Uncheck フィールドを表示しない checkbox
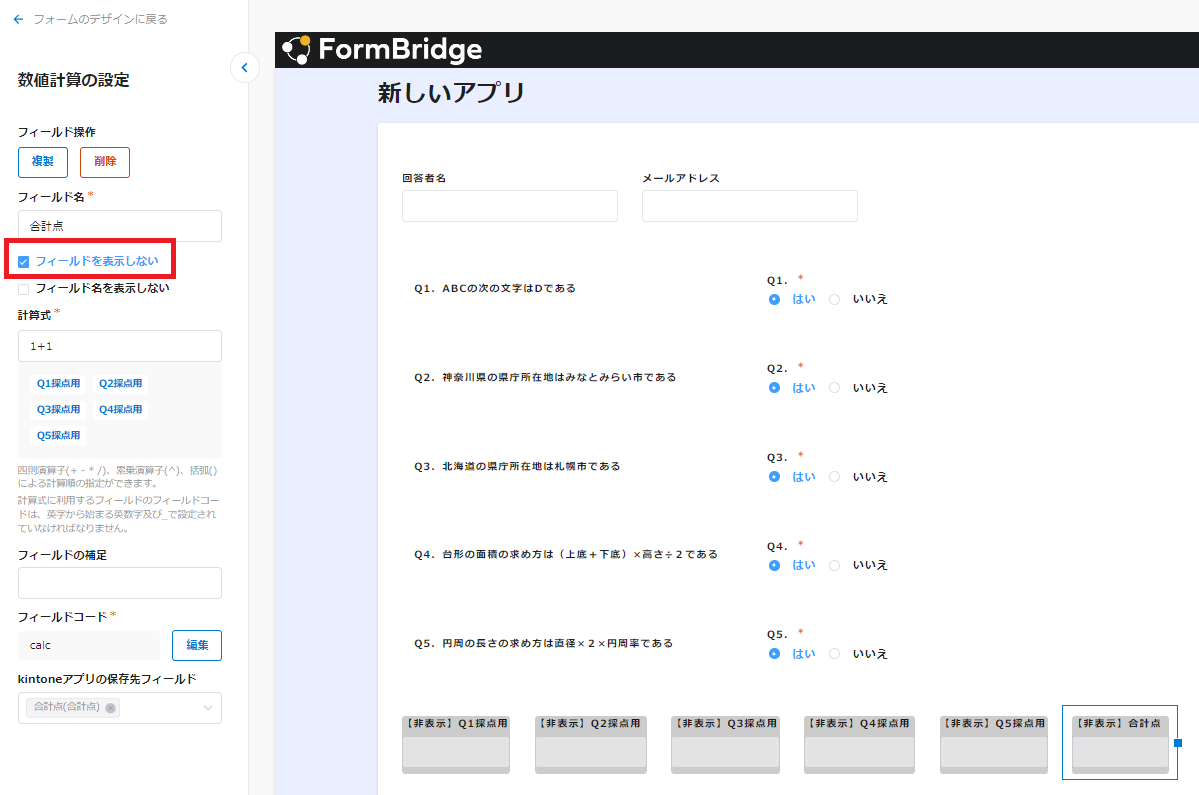The height and width of the screenshot is (795, 1199). [24, 262]
